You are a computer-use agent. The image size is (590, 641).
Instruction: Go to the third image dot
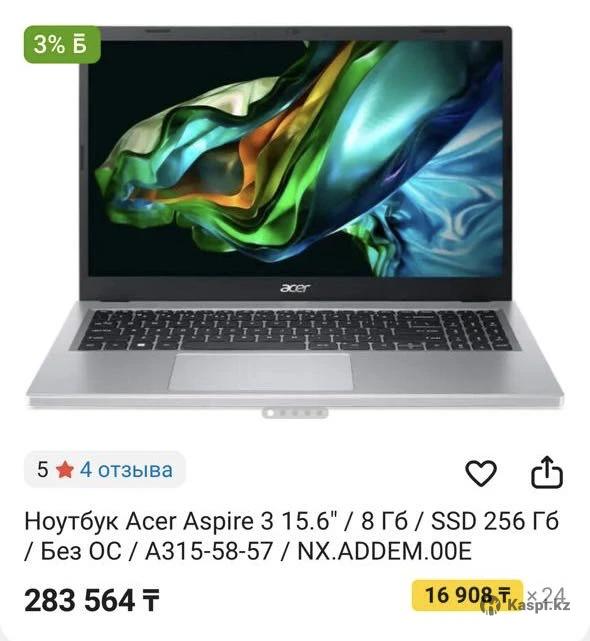295,413
